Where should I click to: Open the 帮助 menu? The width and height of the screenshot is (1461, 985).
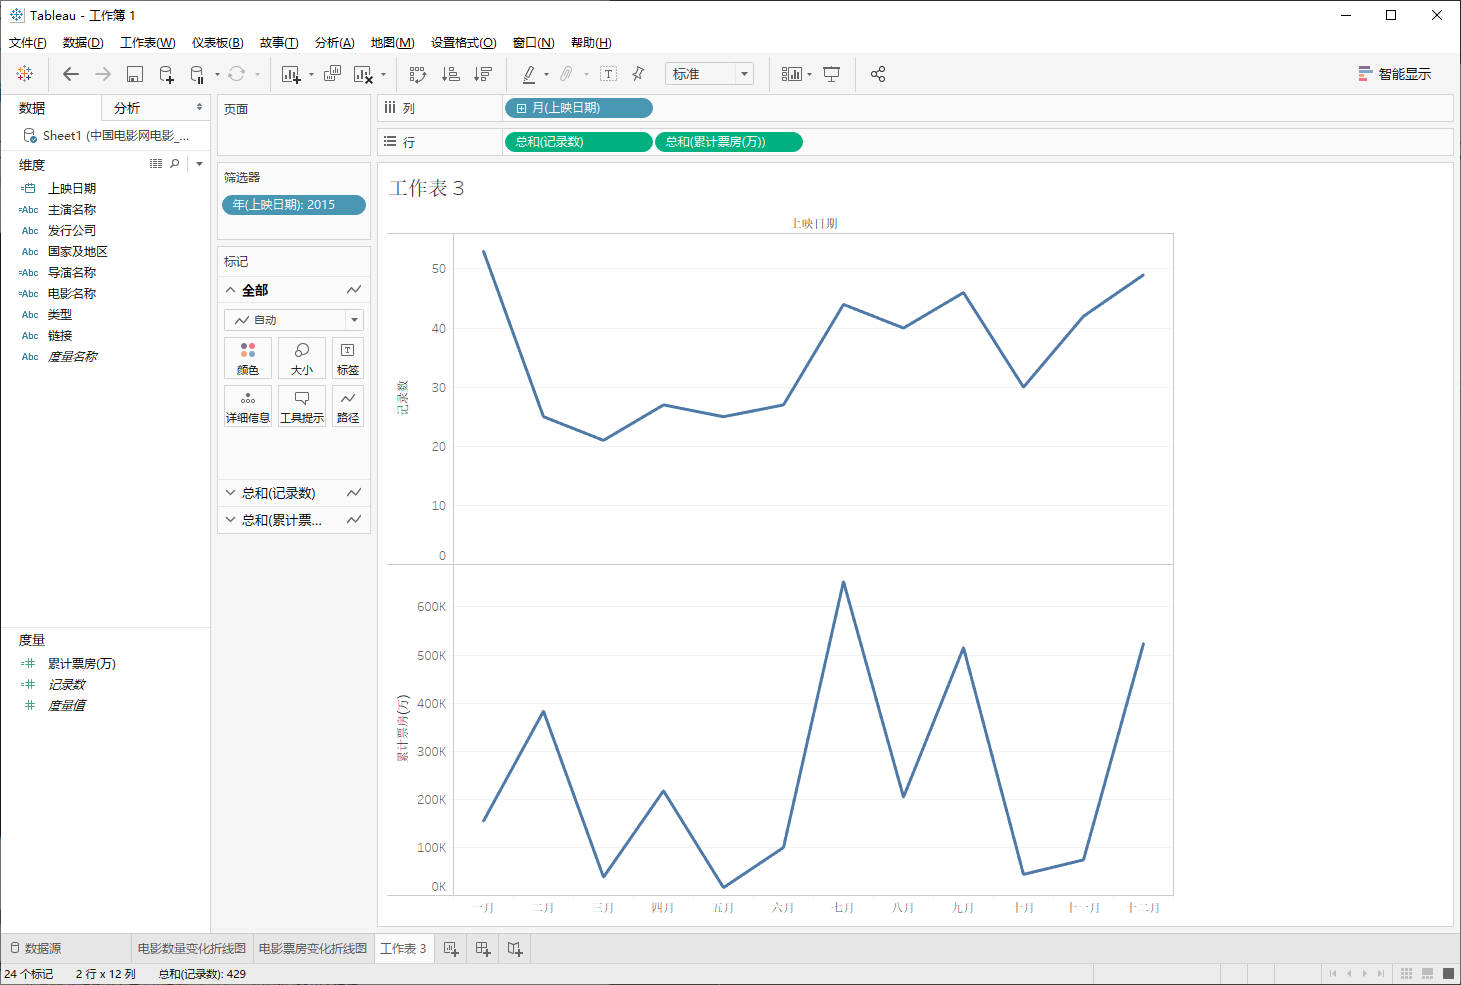pyautogui.click(x=591, y=43)
